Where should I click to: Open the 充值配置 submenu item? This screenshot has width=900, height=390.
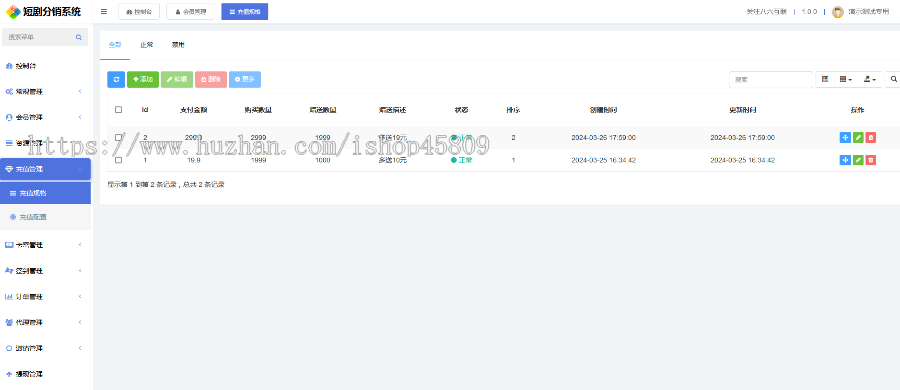(x=45, y=217)
